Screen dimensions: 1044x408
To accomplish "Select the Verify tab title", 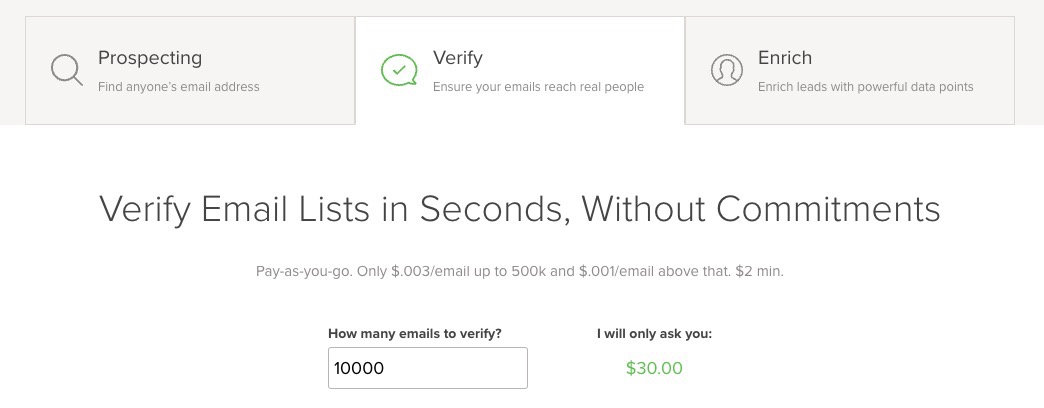I will pos(457,58).
